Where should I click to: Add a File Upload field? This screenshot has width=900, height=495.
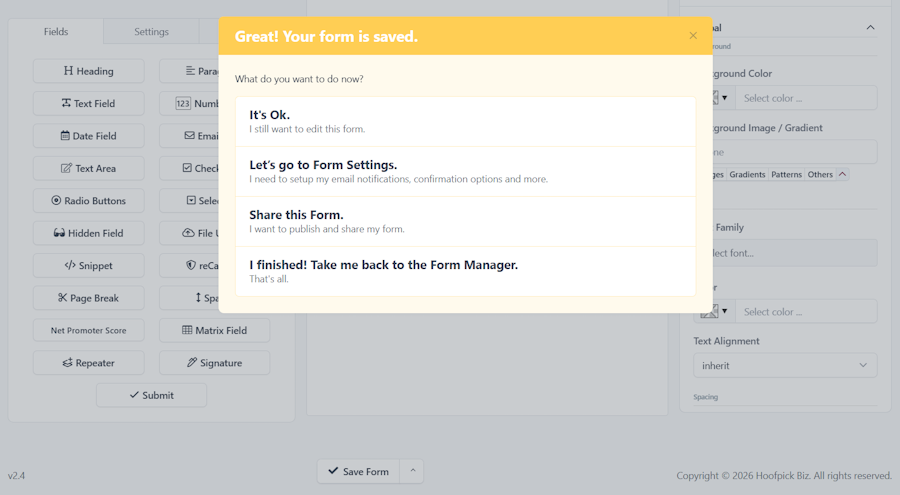pyautogui.click(x=189, y=233)
